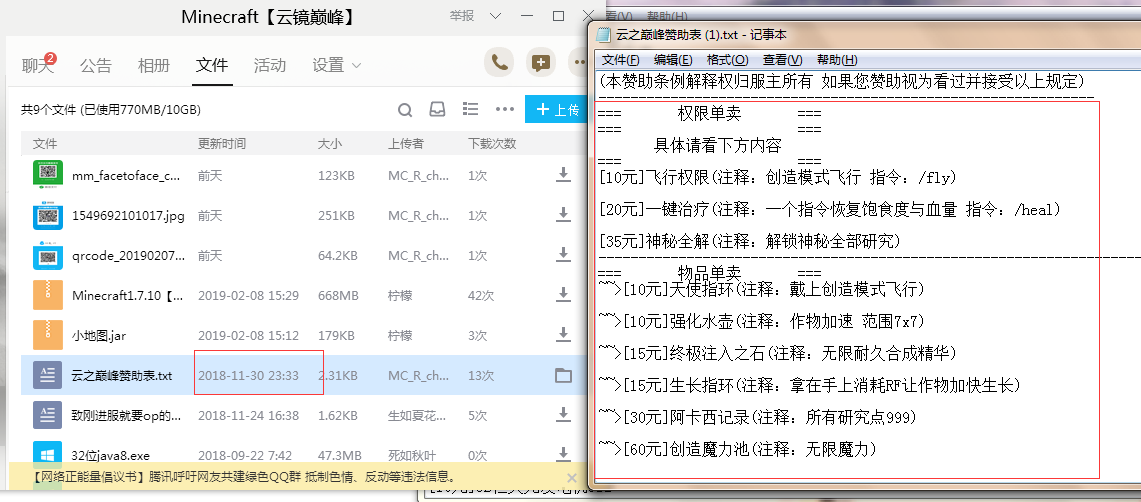Search files with the magnifier icon
Screen dimensions: 1141x502
[405, 110]
